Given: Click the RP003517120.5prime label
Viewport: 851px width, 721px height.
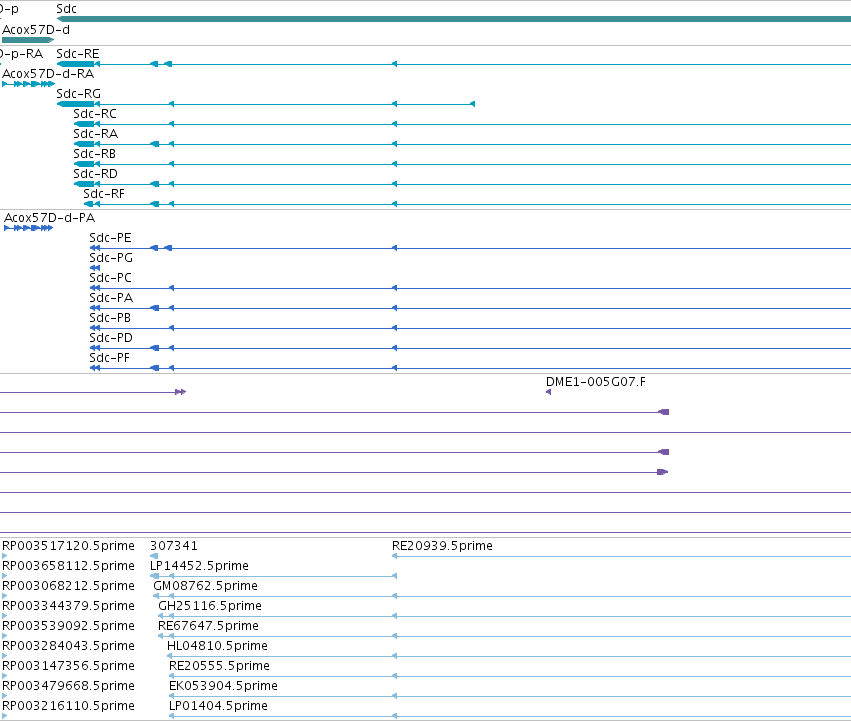Looking at the screenshot, I should pos(68,546).
